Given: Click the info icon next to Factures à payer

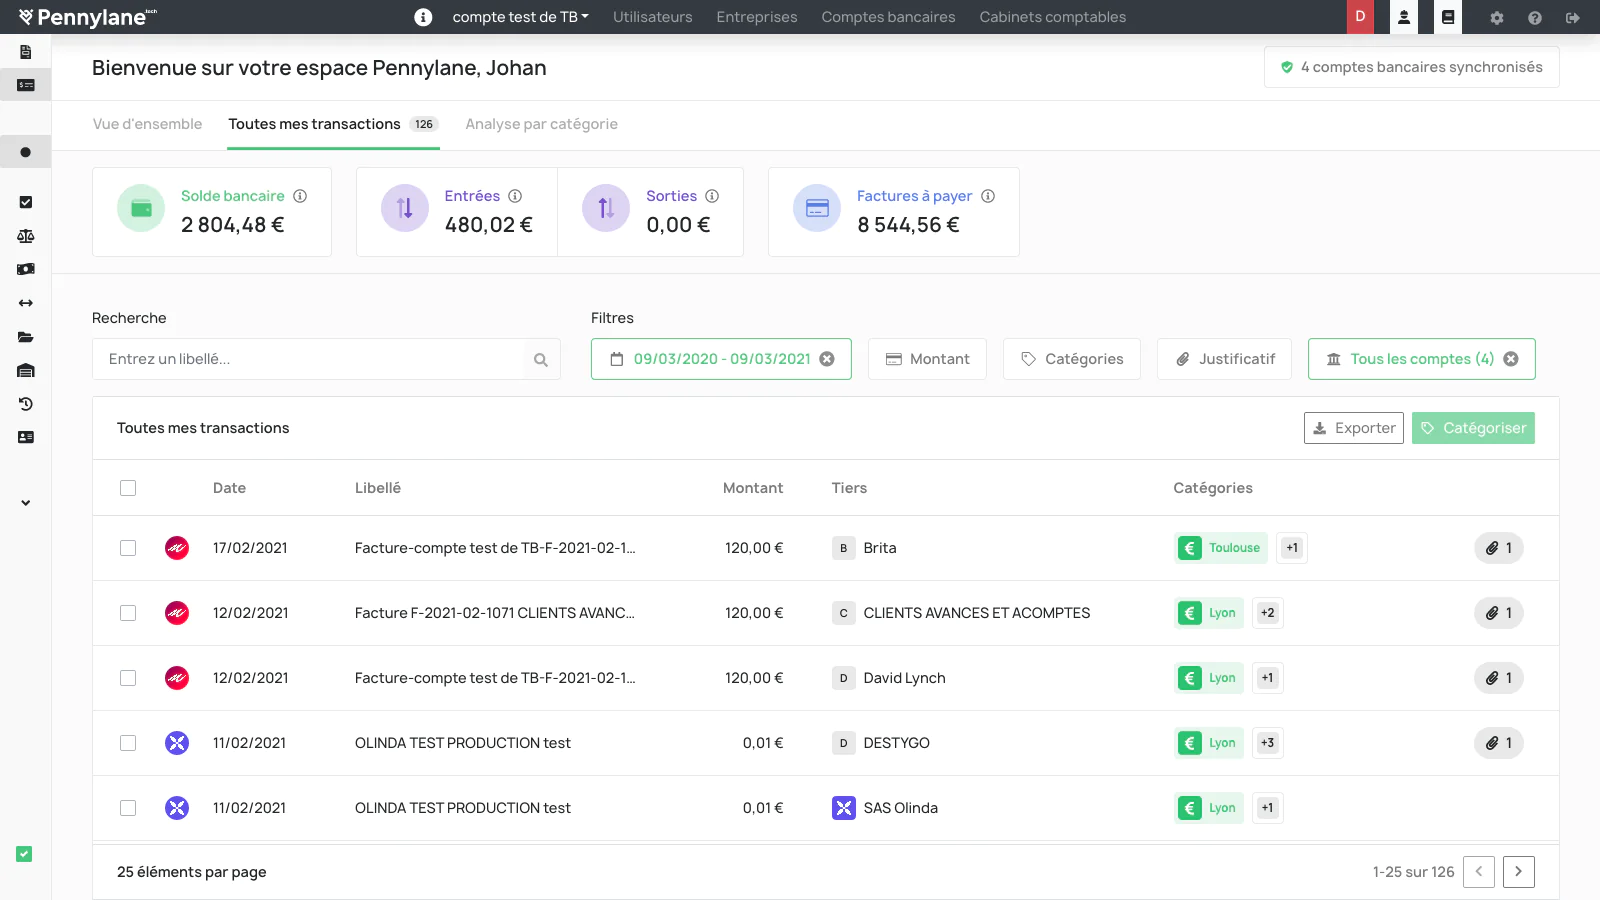Looking at the screenshot, I should pyautogui.click(x=988, y=196).
